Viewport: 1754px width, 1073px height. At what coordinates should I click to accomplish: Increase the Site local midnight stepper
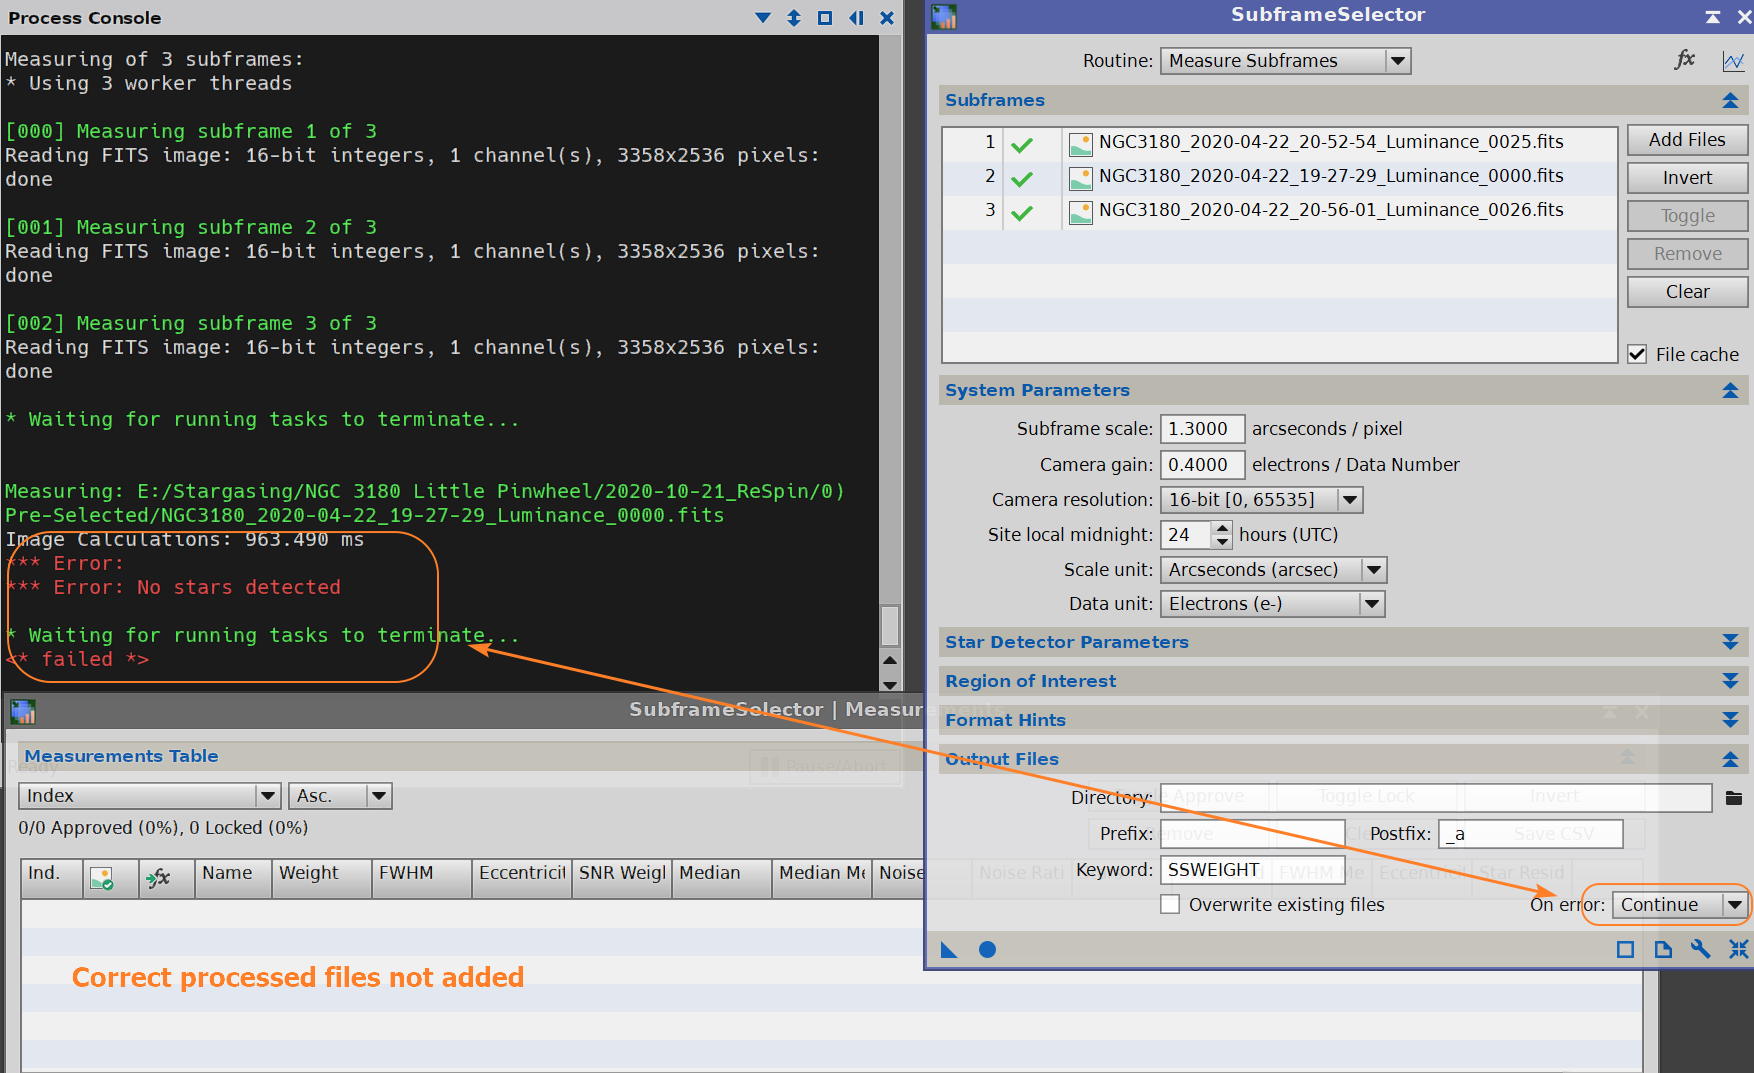1222,528
